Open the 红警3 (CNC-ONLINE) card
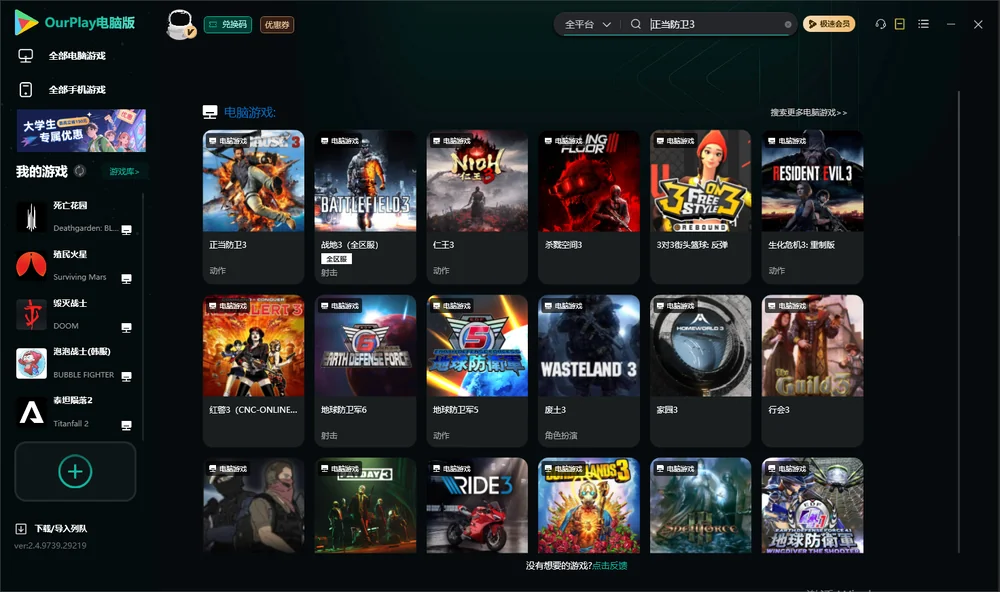 [253, 371]
